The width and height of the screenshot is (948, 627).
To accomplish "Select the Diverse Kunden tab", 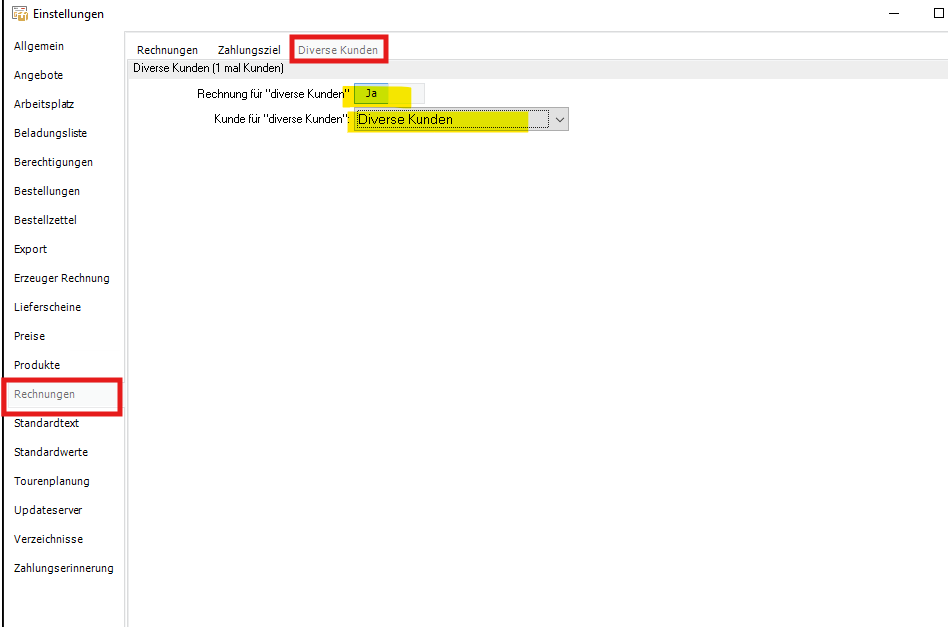I will (338, 50).
